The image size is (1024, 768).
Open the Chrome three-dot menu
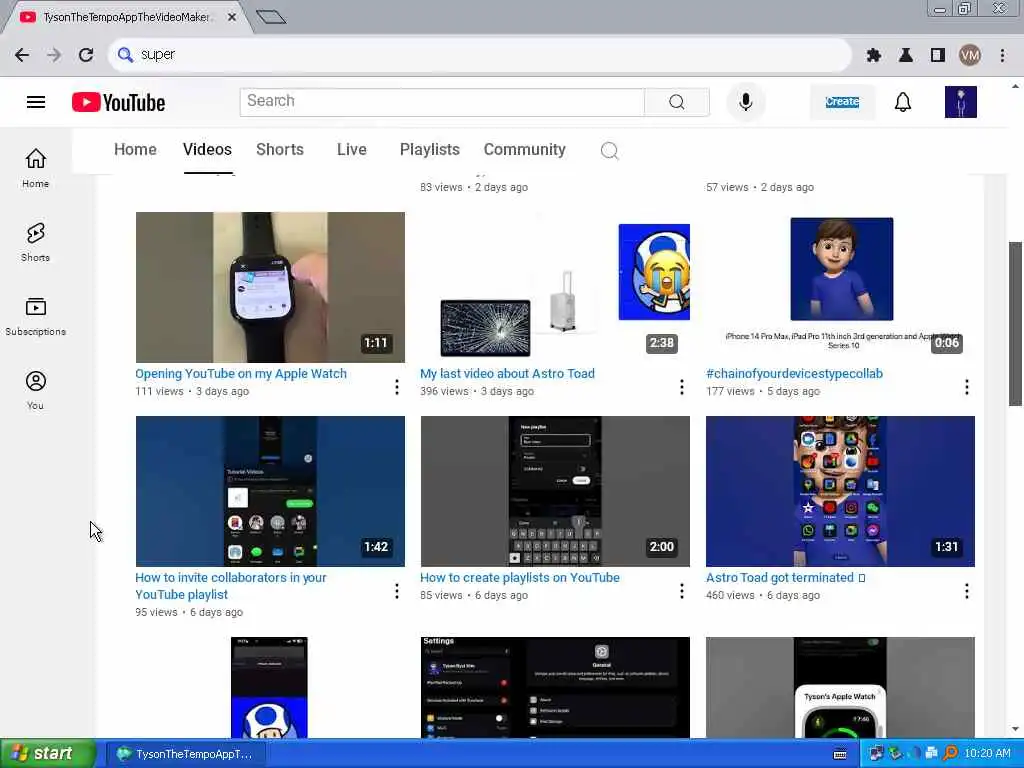(x=1002, y=56)
